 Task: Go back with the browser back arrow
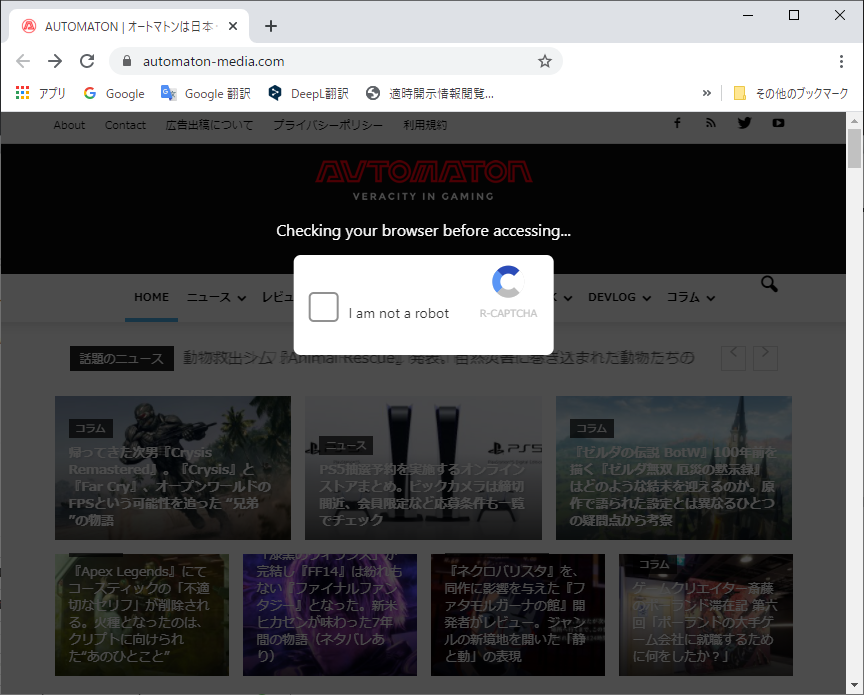tap(23, 61)
